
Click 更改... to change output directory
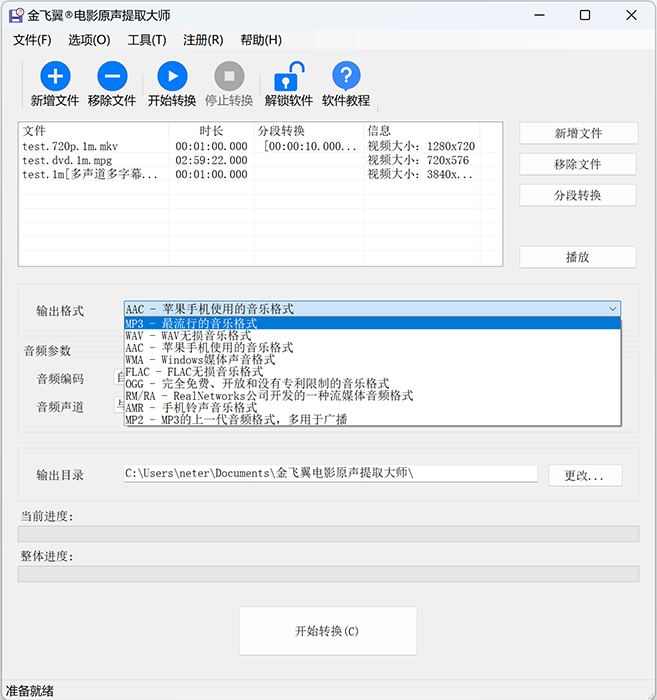coord(584,475)
